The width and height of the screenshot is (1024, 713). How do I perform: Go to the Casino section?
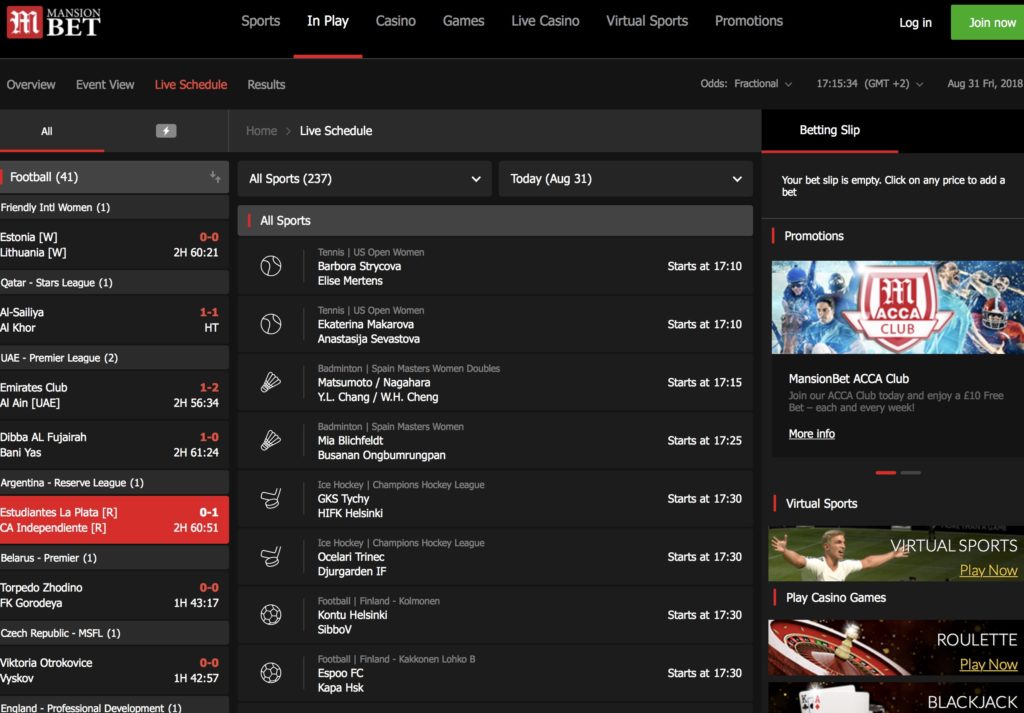396,21
